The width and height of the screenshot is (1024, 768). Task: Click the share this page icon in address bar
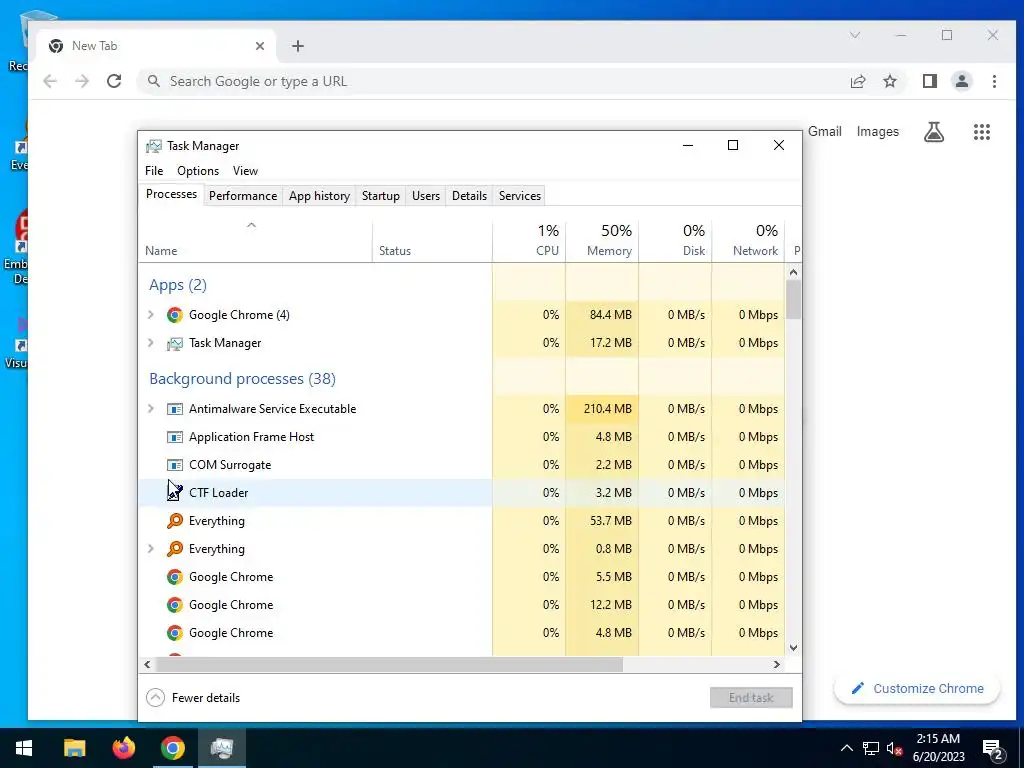pos(857,81)
